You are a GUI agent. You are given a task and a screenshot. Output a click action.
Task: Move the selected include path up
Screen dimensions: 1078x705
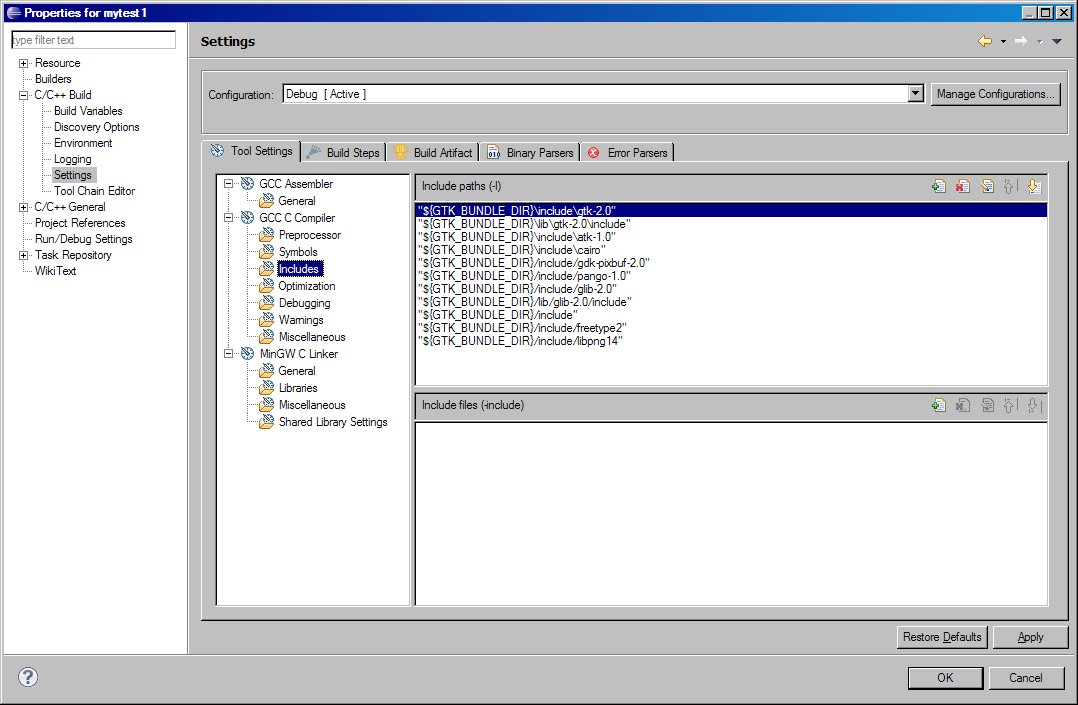1010,185
